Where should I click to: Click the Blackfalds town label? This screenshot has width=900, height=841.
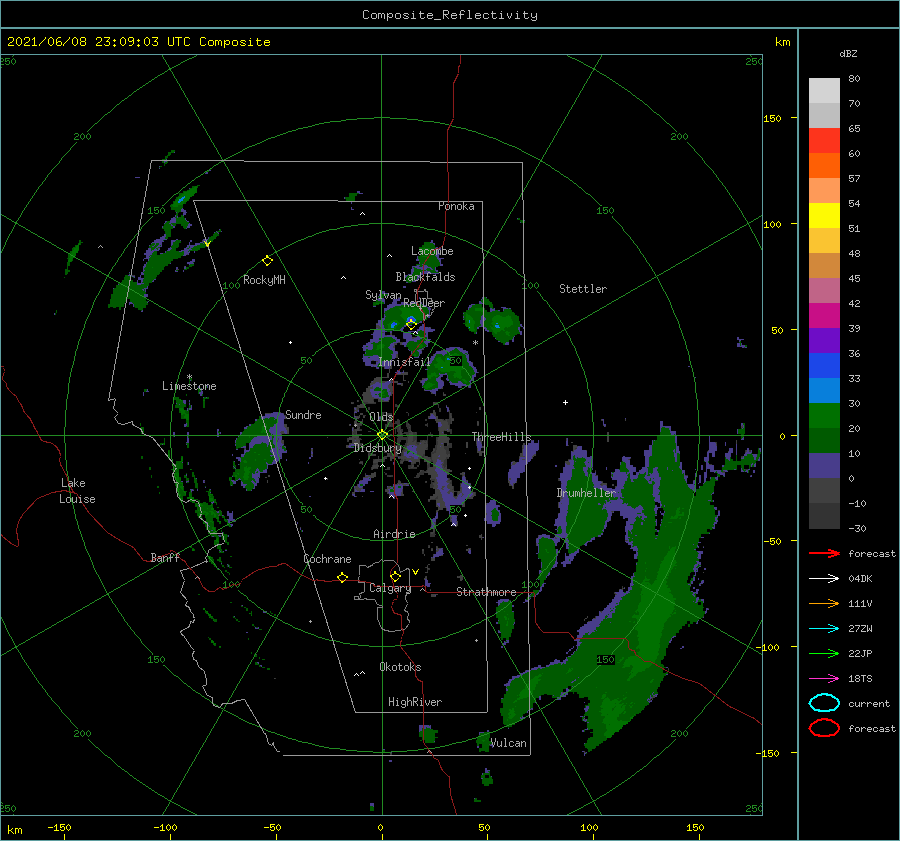425,277
